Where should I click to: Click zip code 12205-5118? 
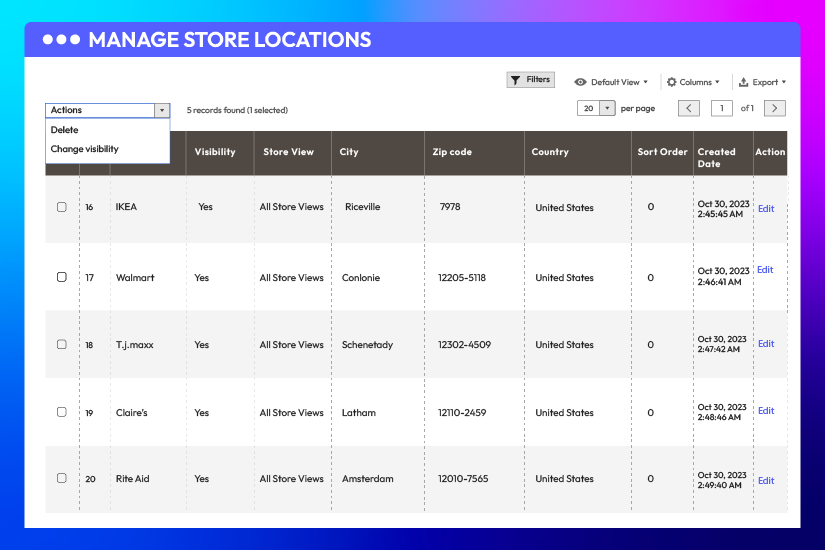(x=462, y=278)
